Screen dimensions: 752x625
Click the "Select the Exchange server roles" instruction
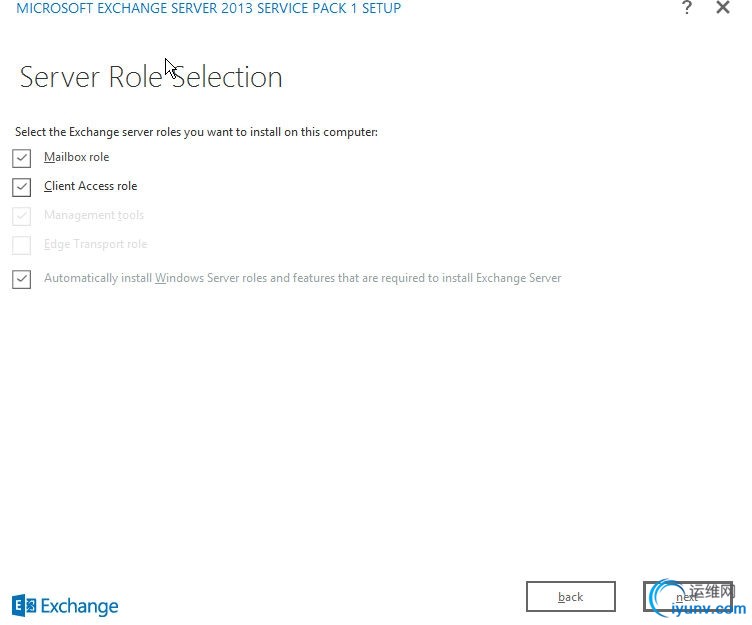coord(196,132)
